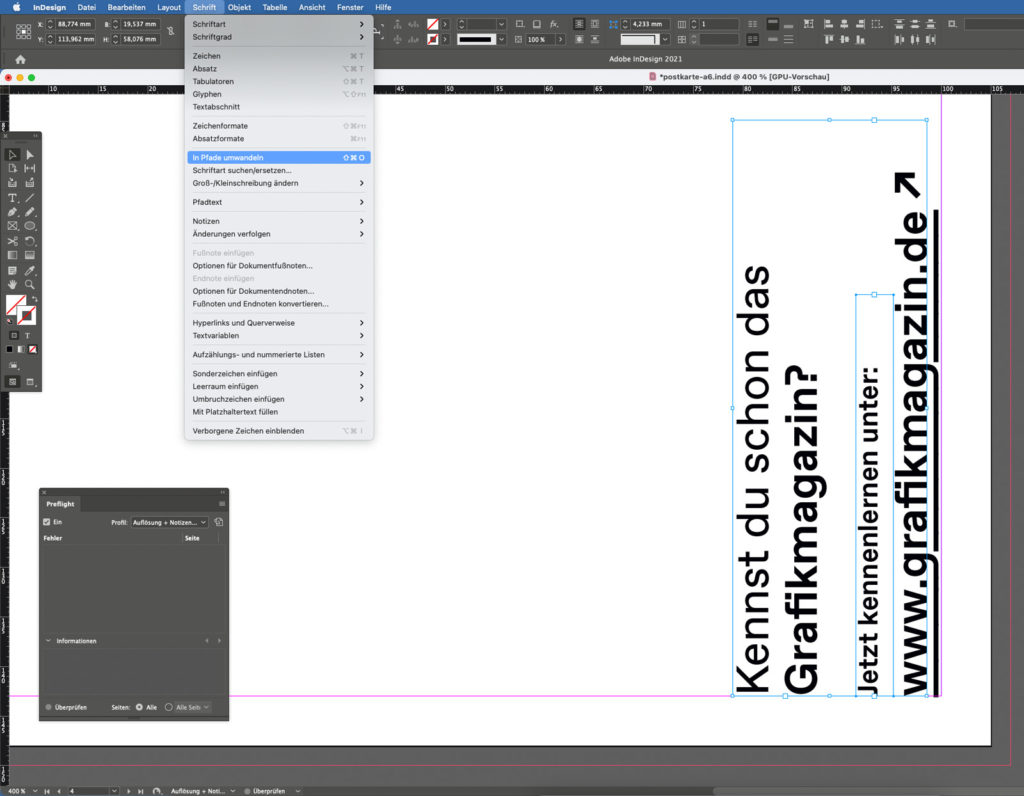Toggle the constrain proportions chain icon
Viewport: 1024px width, 796px height.
[x=171, y=31]
